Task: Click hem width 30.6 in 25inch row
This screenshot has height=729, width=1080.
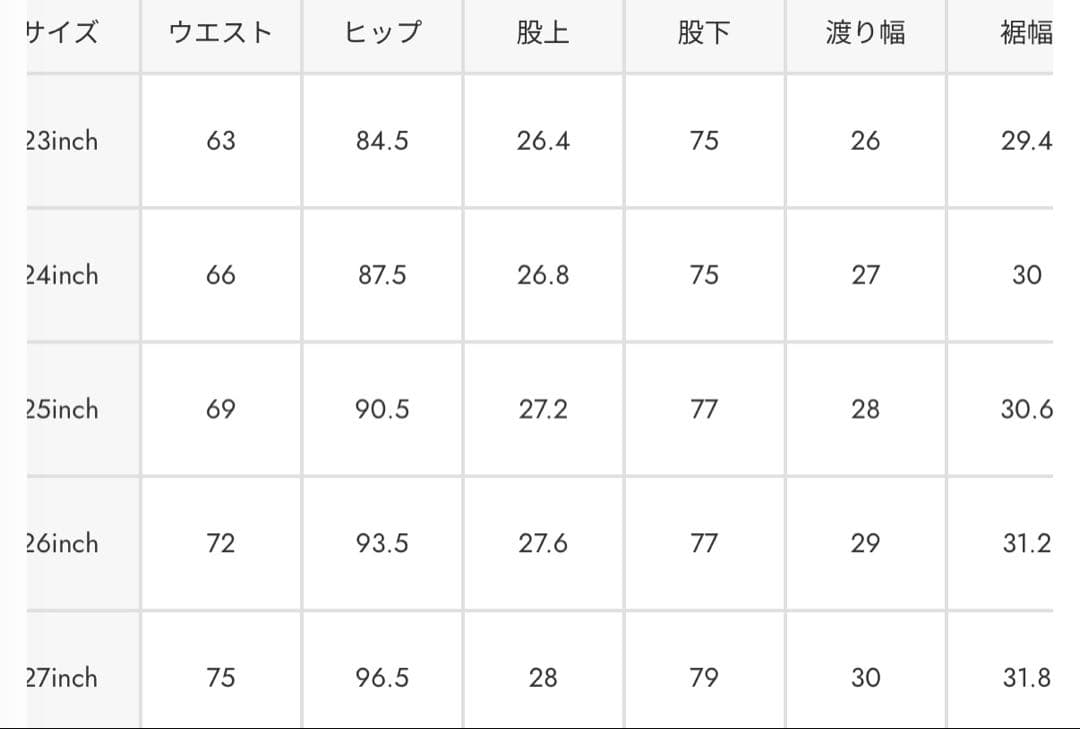Action: click(x=1026, y=409)
